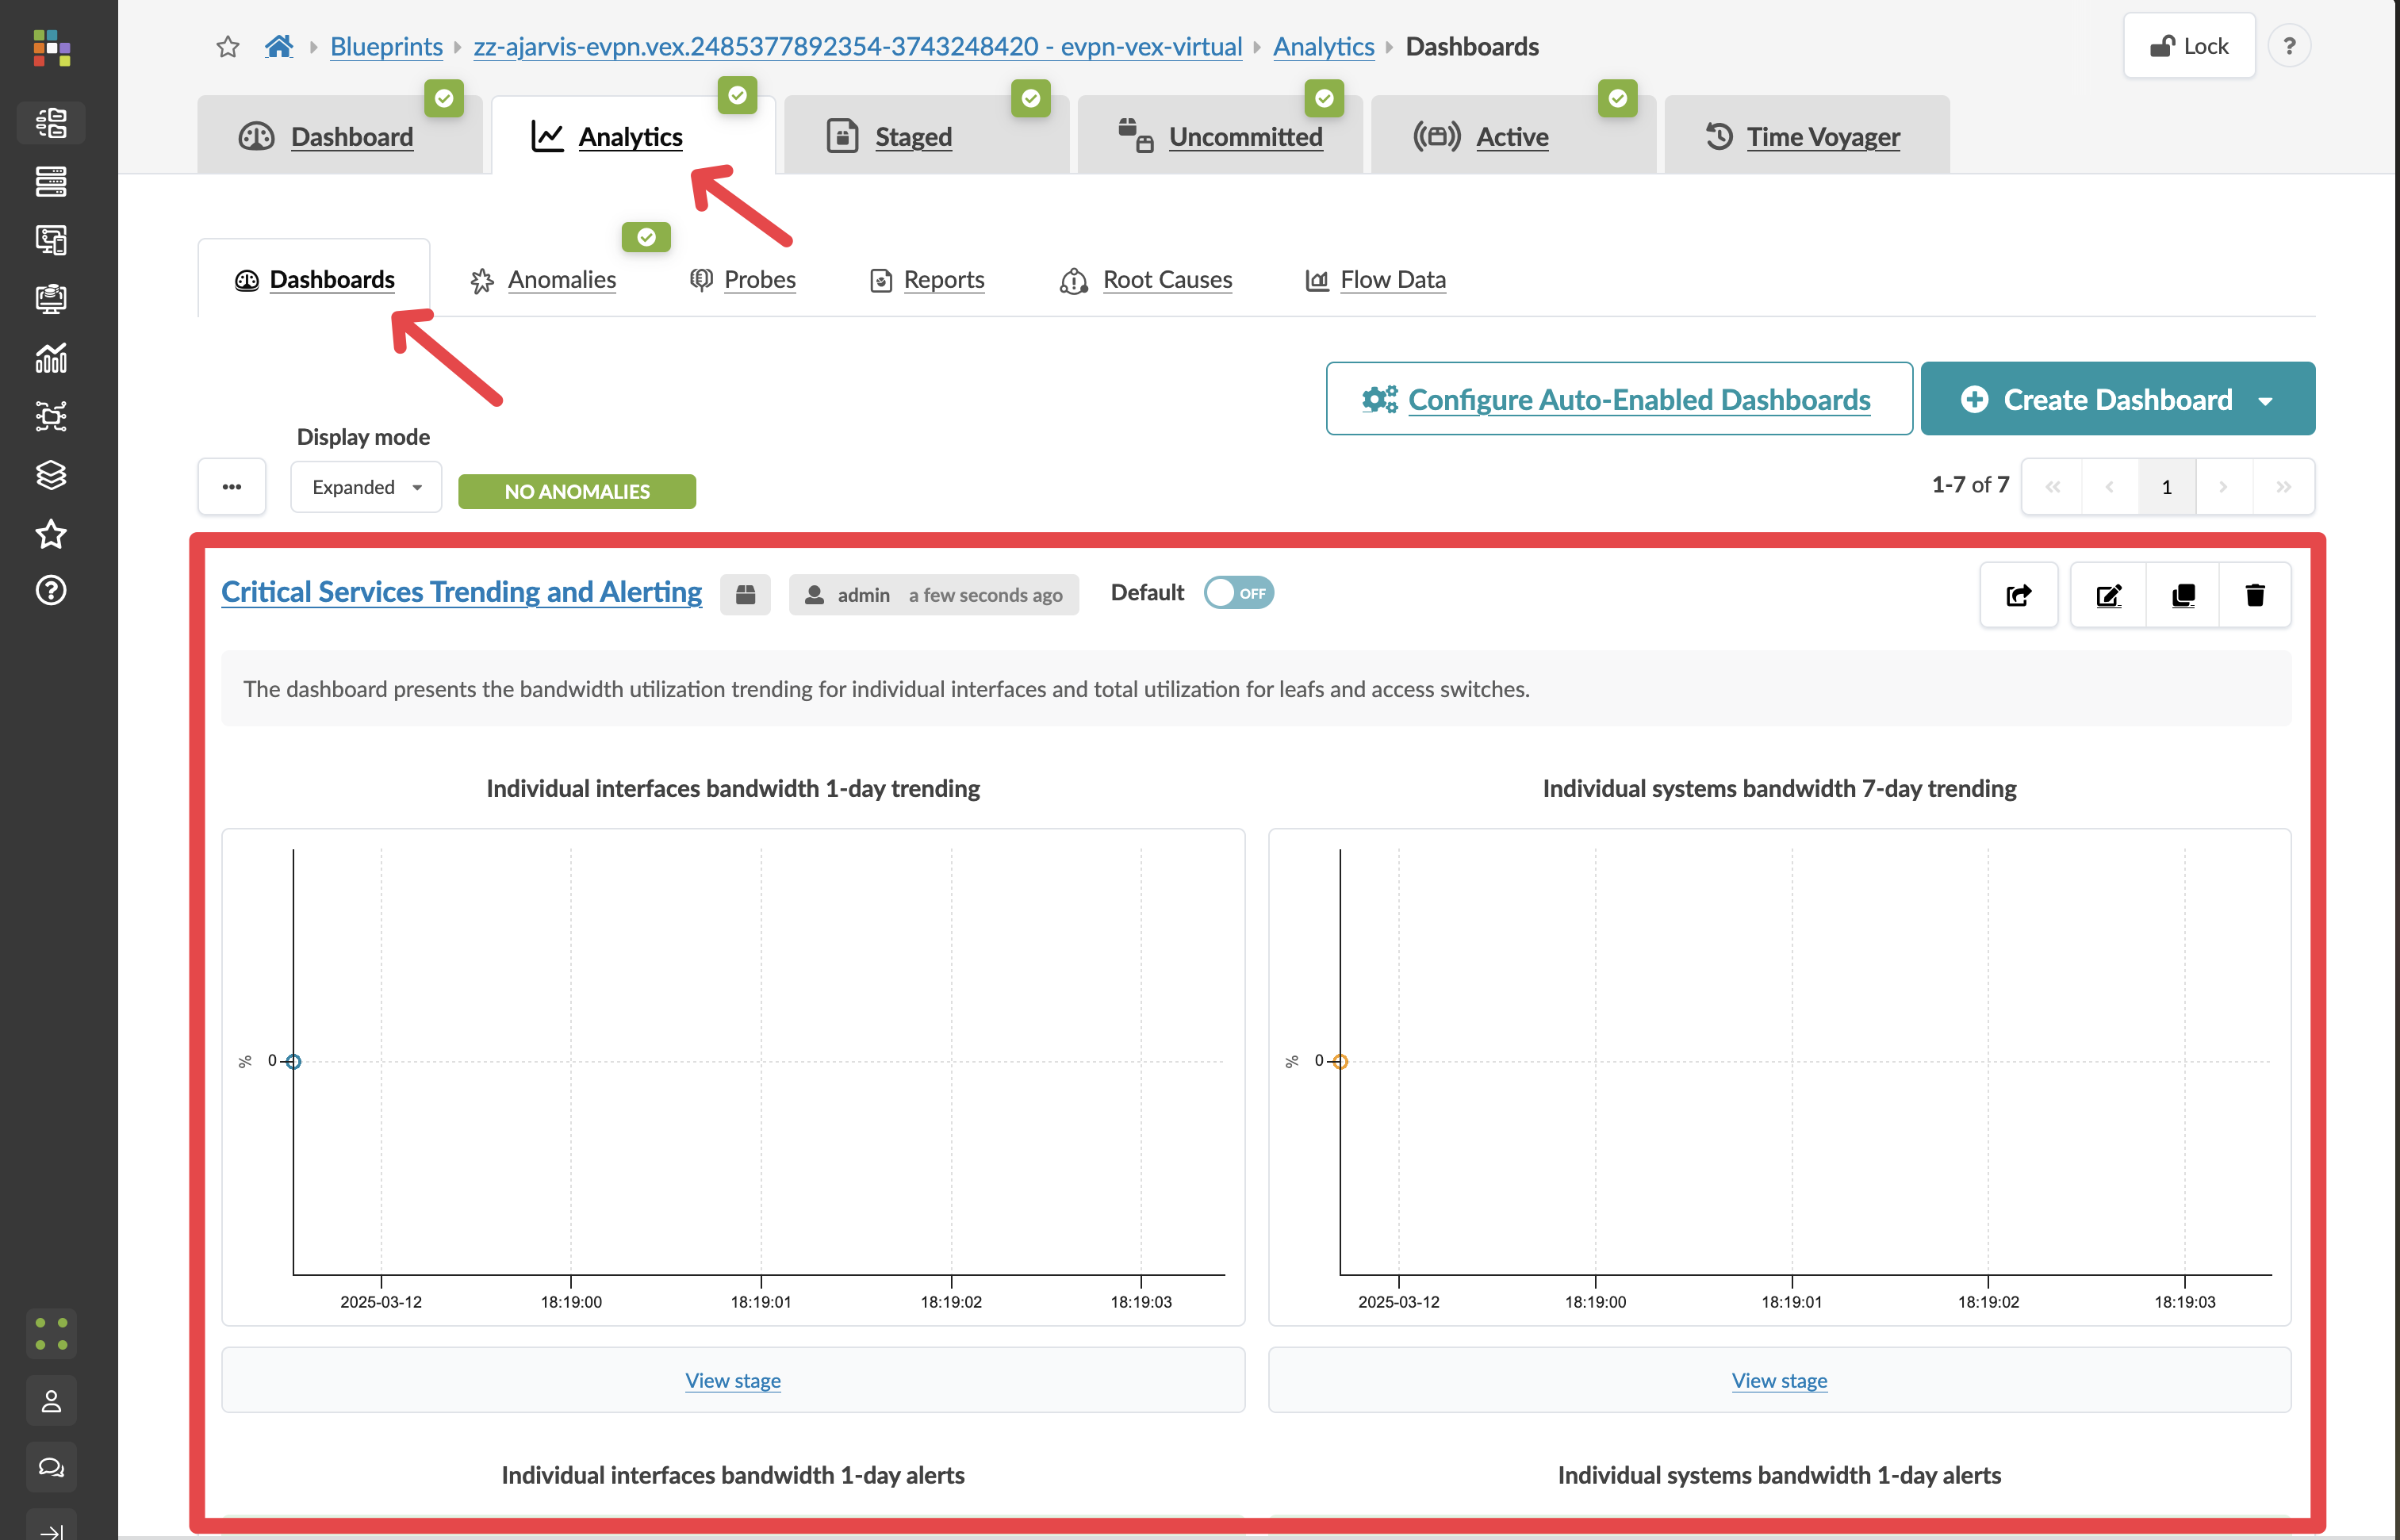This screenshot has width=2400, height=1540.
Task: Switch to the Staged tab
Action: (x=912, y=137)
